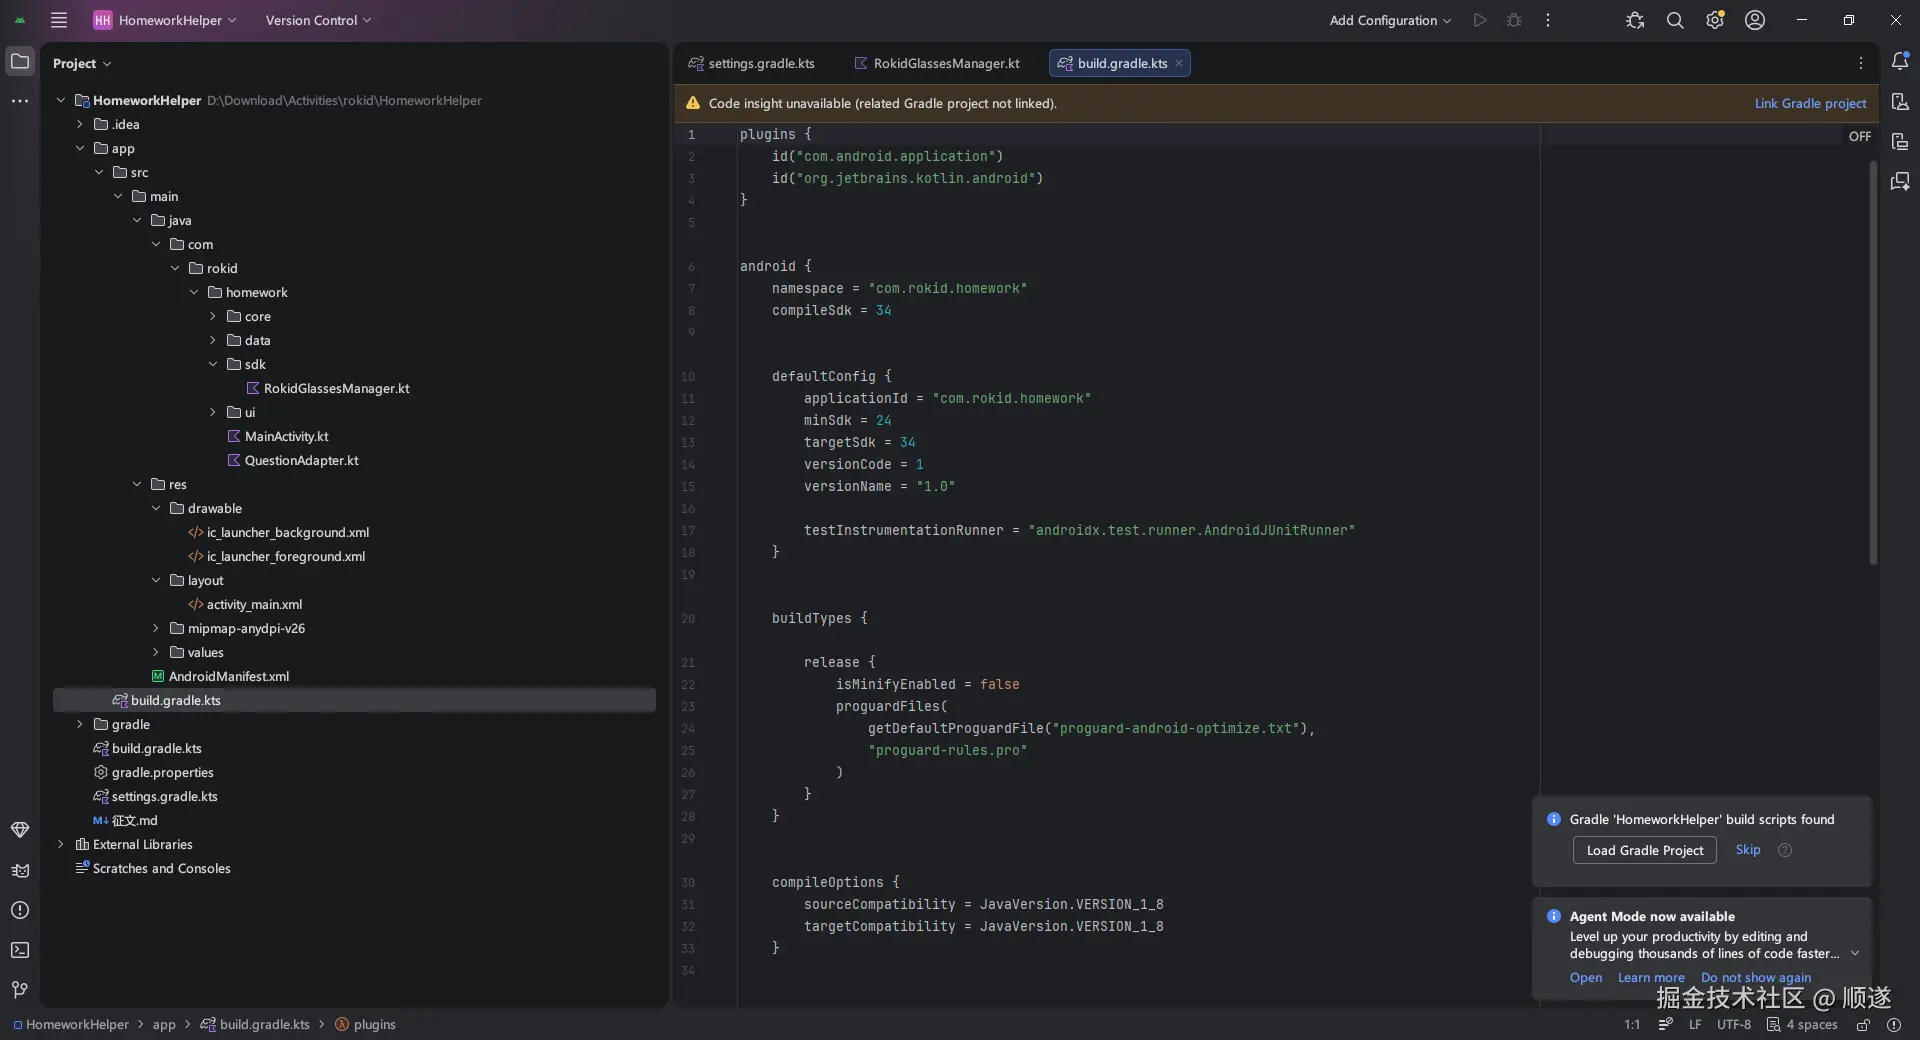Open the Add Configuration dropdown
1920x1040 pixels.
pyautogui.click(x=1389, y=20)
